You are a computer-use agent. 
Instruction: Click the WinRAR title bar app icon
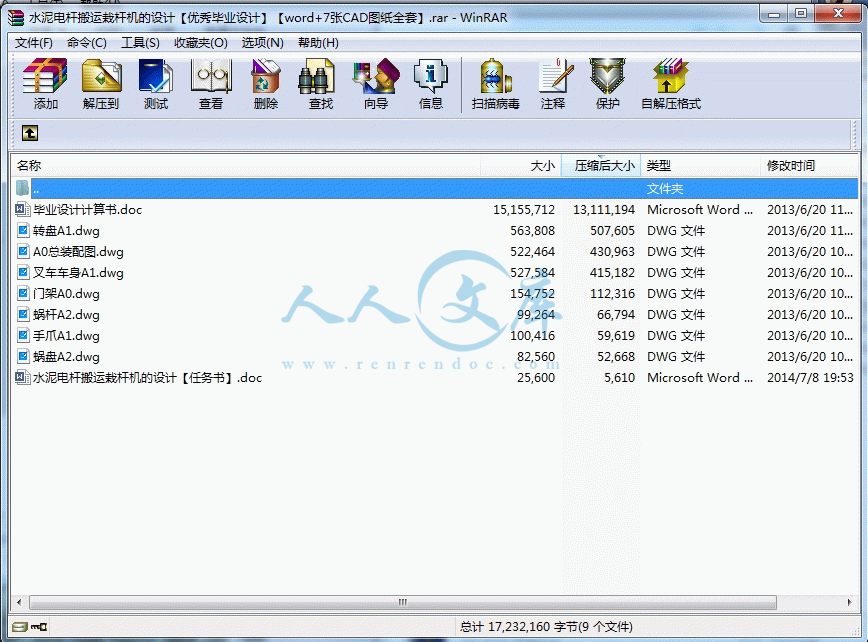pos(16,18)
